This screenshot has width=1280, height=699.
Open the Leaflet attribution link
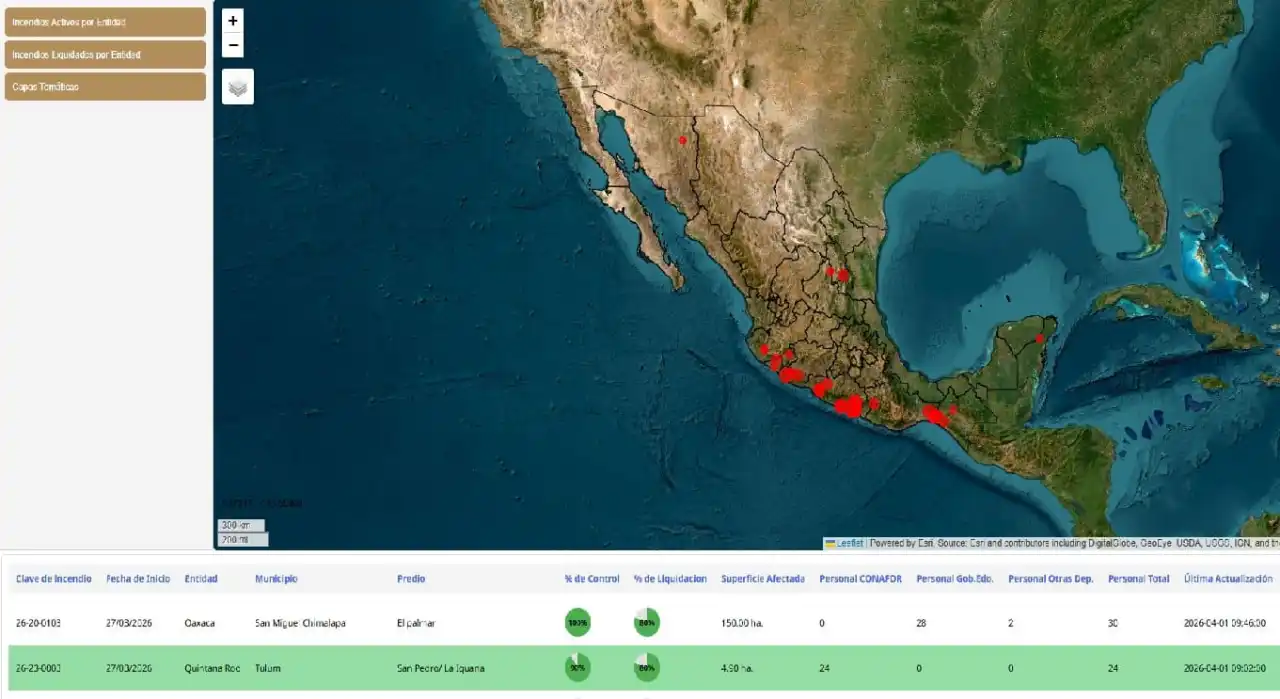848,544
